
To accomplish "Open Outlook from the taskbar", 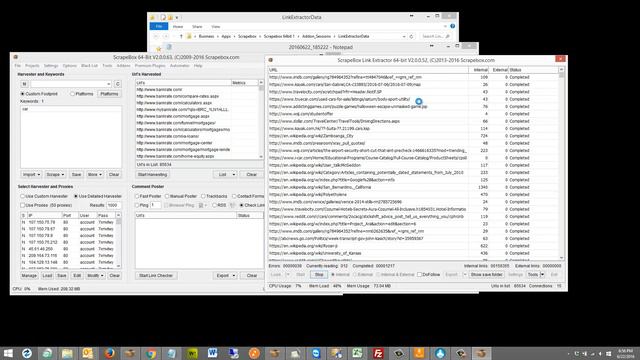I will click(x=88, y=353).
